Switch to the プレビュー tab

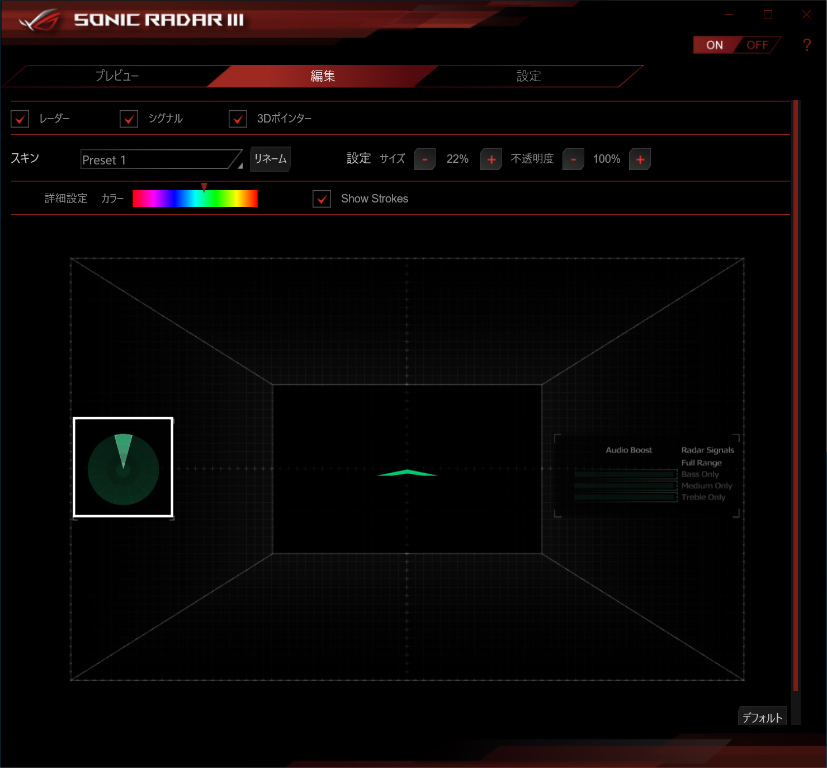tap(117, 76)
